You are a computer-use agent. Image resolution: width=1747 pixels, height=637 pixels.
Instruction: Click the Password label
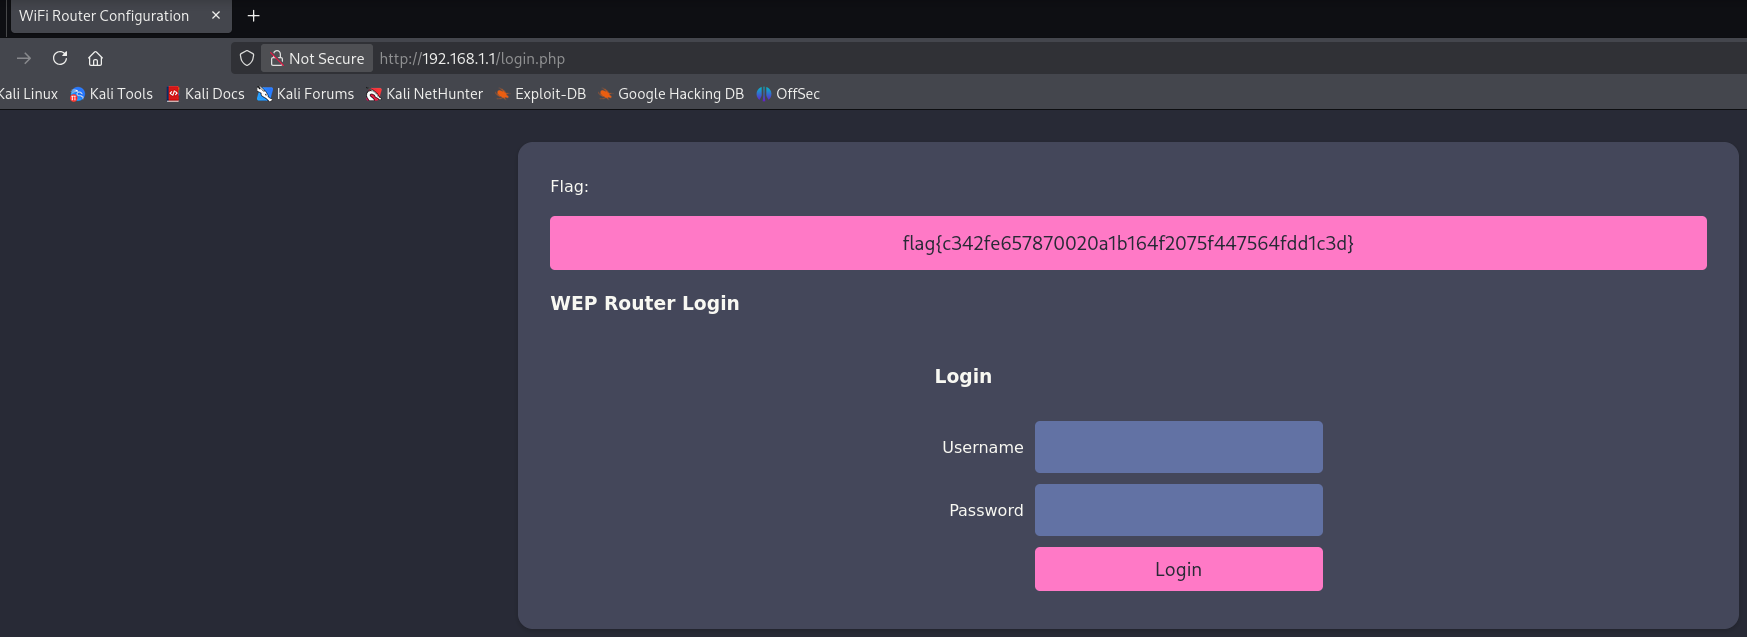986,510
